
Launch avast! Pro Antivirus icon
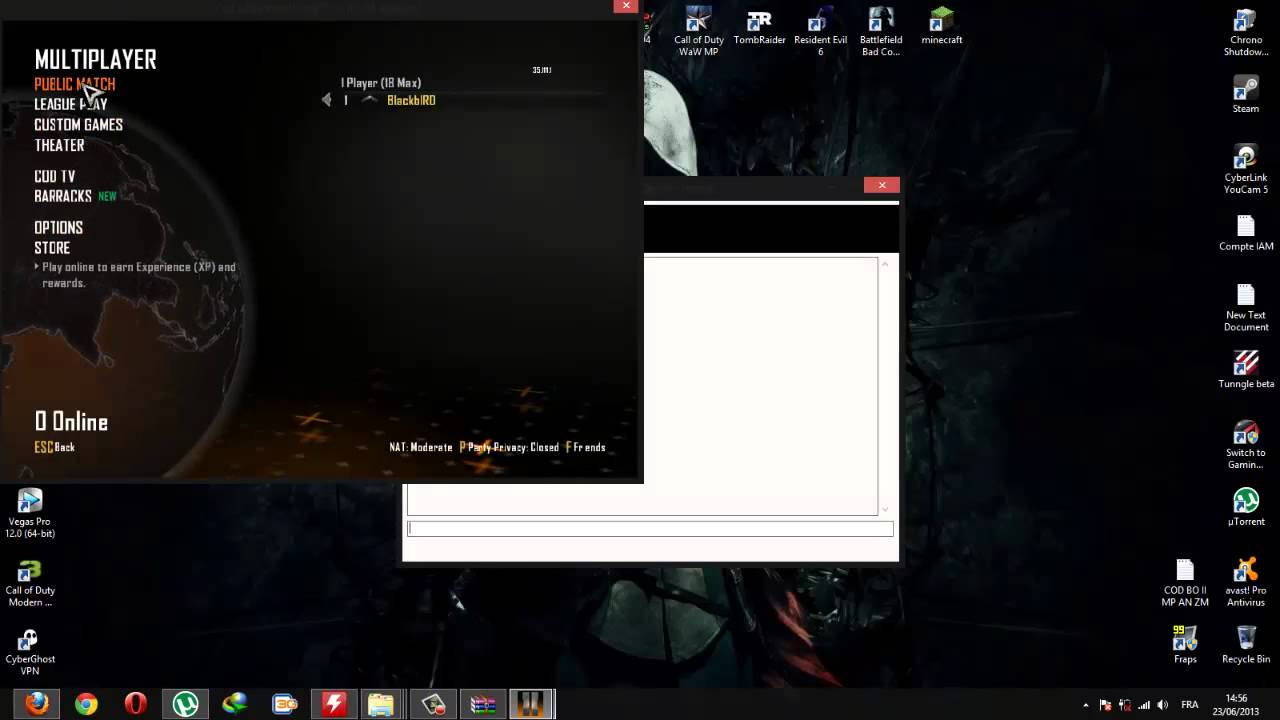(x=1245, y=582)
